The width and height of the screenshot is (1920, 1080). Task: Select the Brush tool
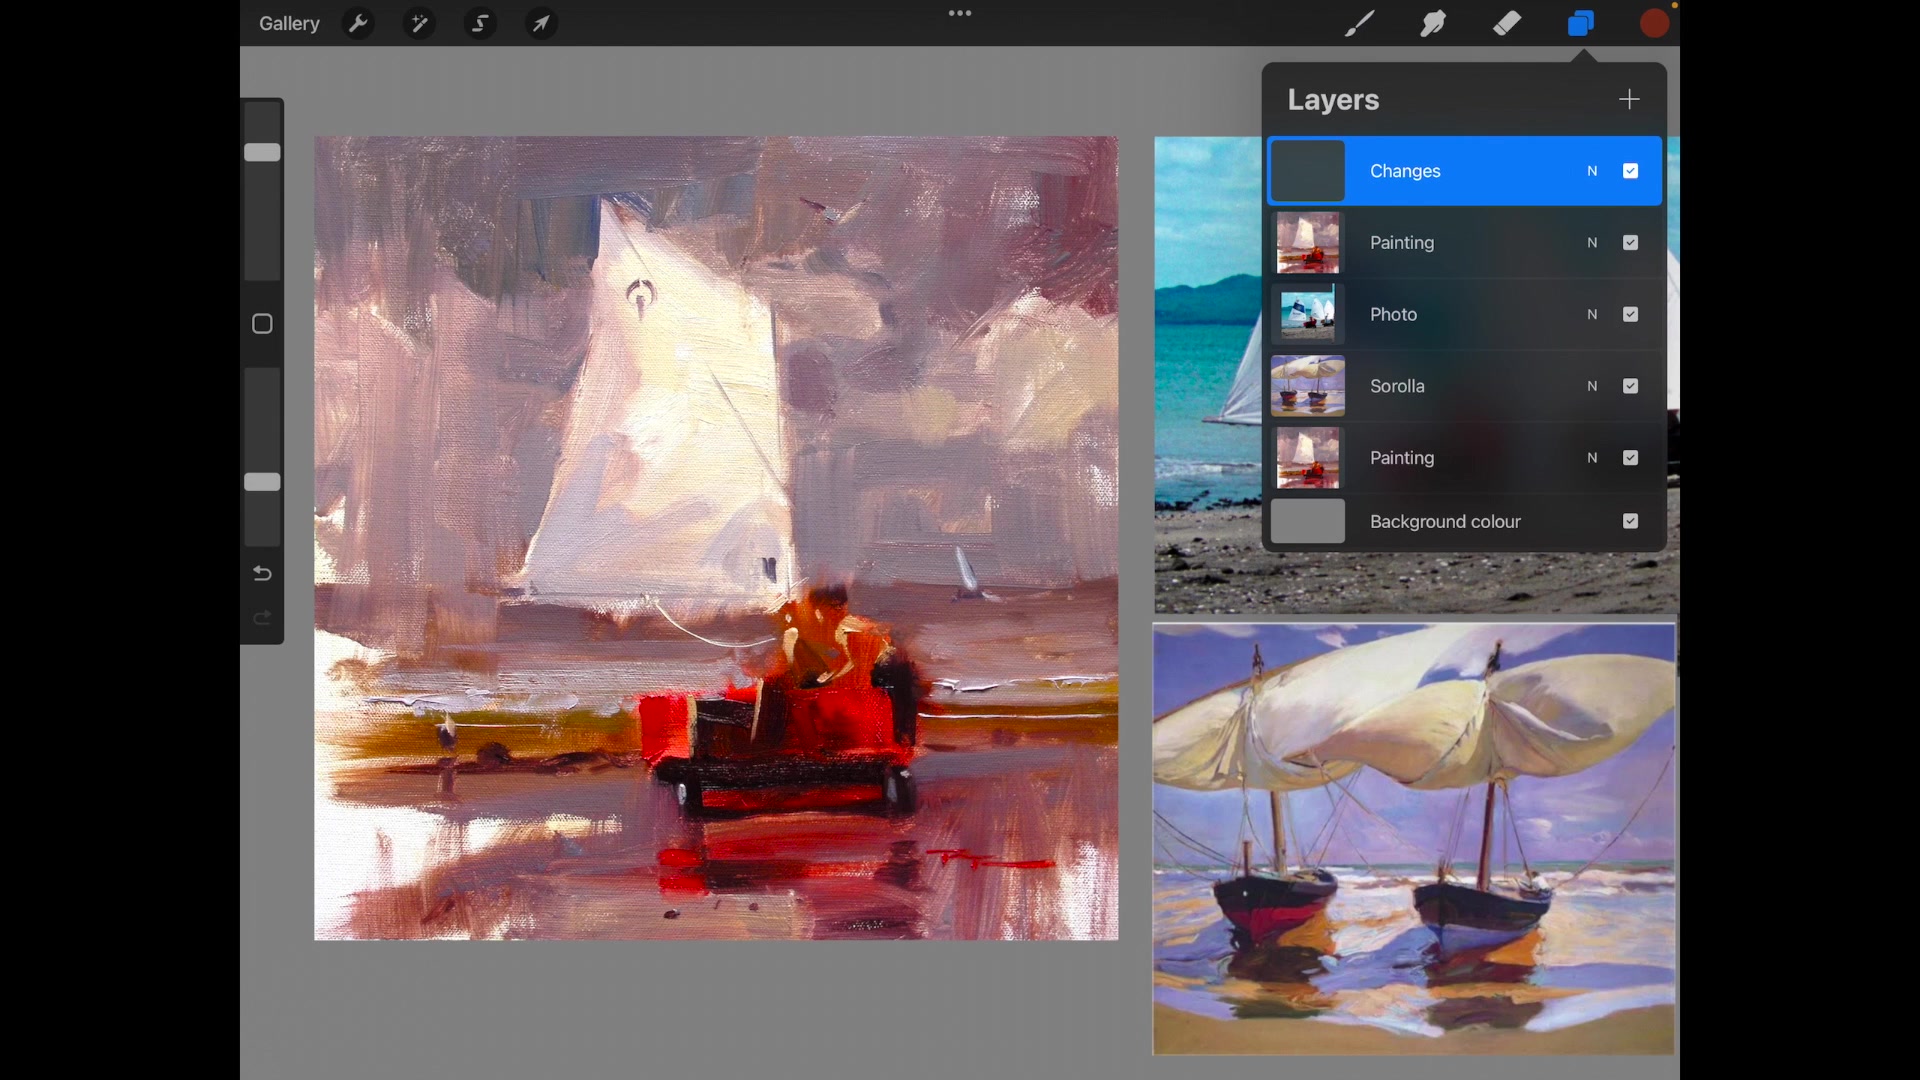(1359, 23)
